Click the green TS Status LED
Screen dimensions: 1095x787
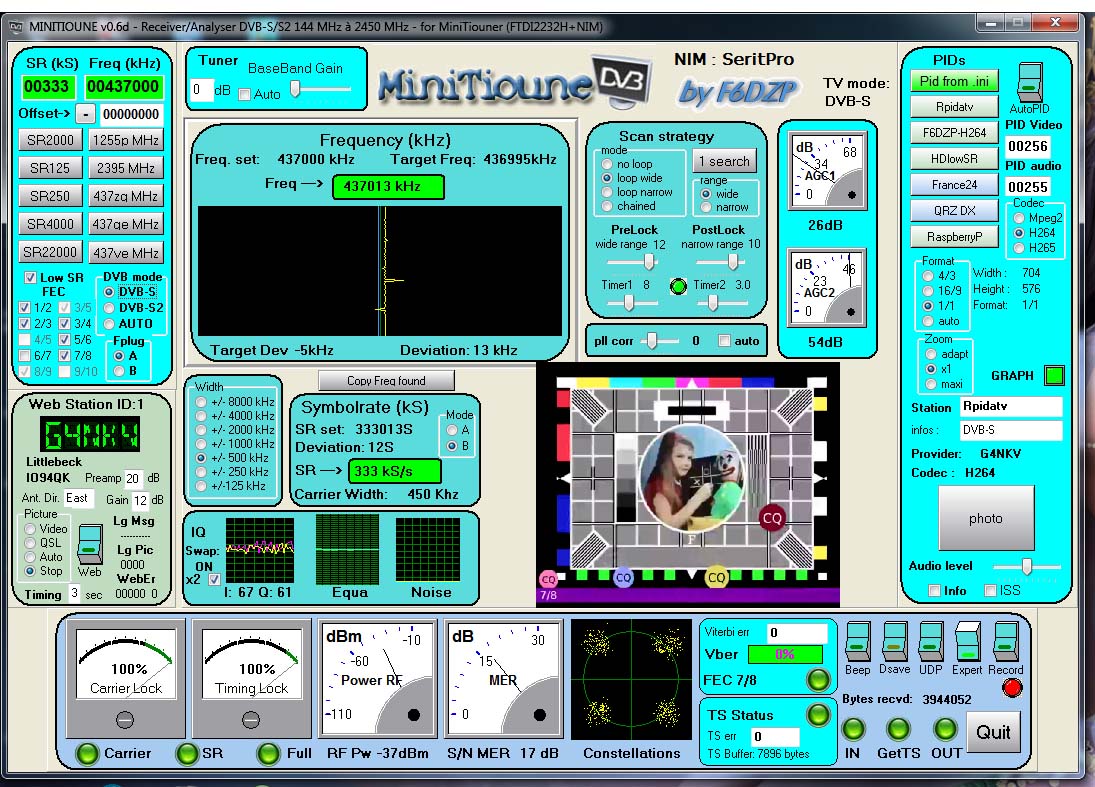pyautogui.click(x=818, y=714)
